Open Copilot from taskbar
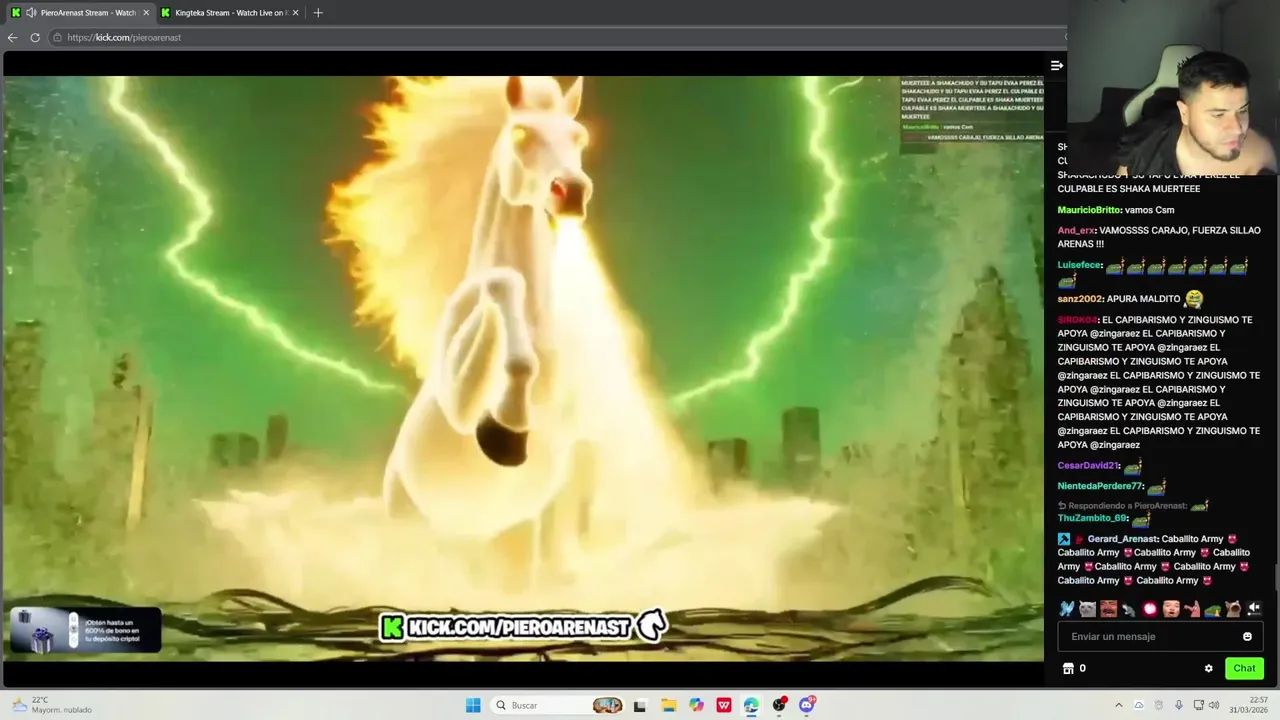Image resolution: width=1280 pixels, height=720 pixels. click(696, 705)
